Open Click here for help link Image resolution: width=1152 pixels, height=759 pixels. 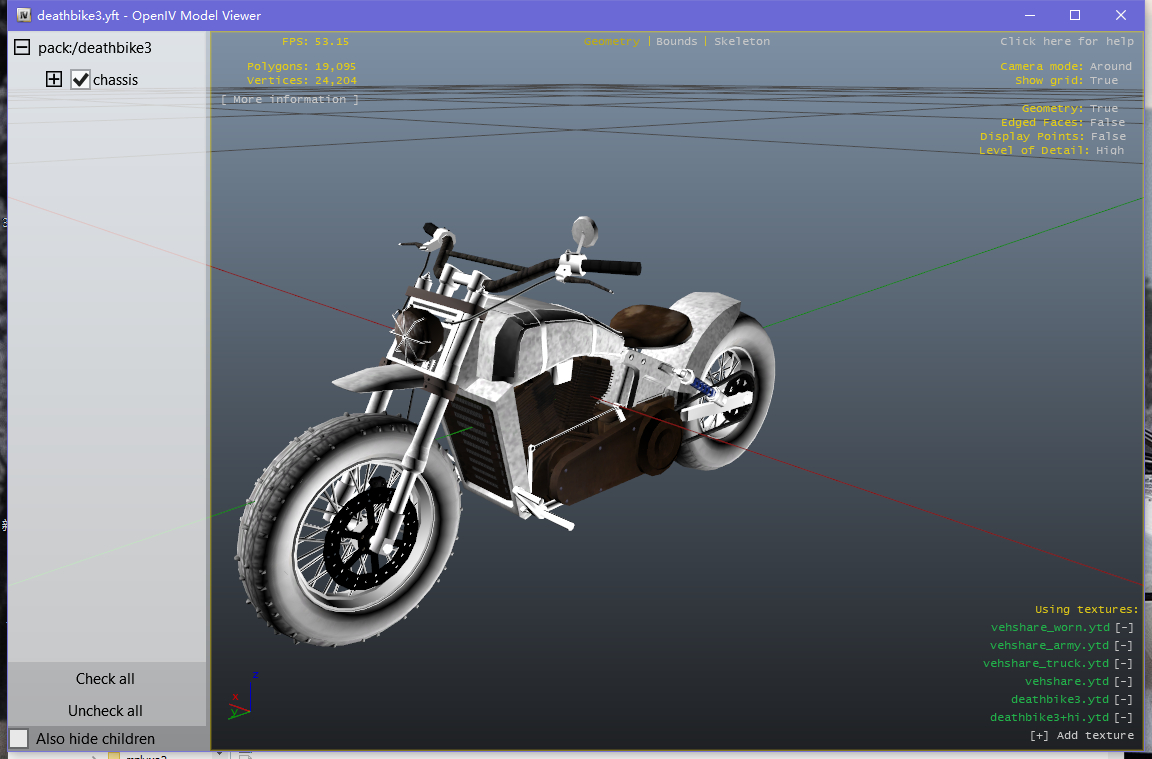pyautogui.click(x=1067, y=41)
